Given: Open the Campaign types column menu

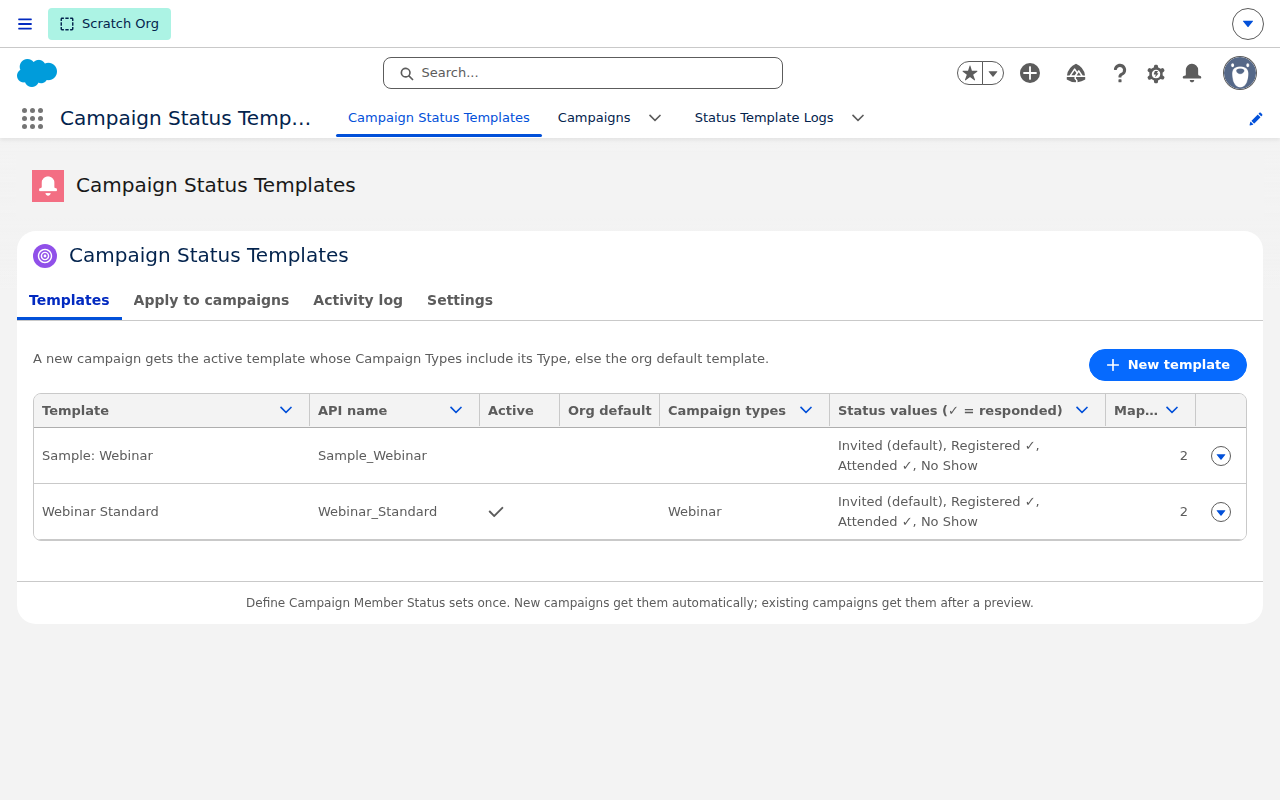Looking at the screenshot, I should (x=806, y=411).
